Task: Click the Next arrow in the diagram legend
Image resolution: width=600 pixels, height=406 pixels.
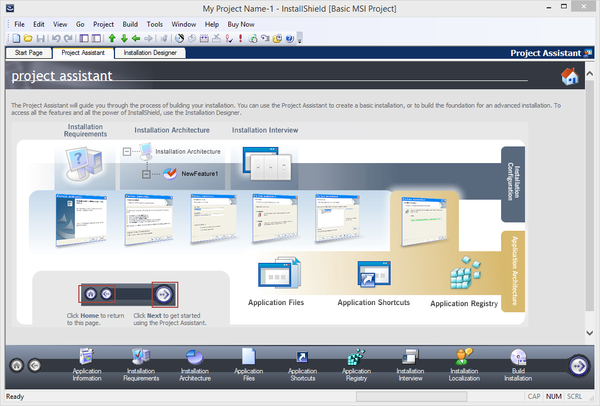Action: point(164,294)
